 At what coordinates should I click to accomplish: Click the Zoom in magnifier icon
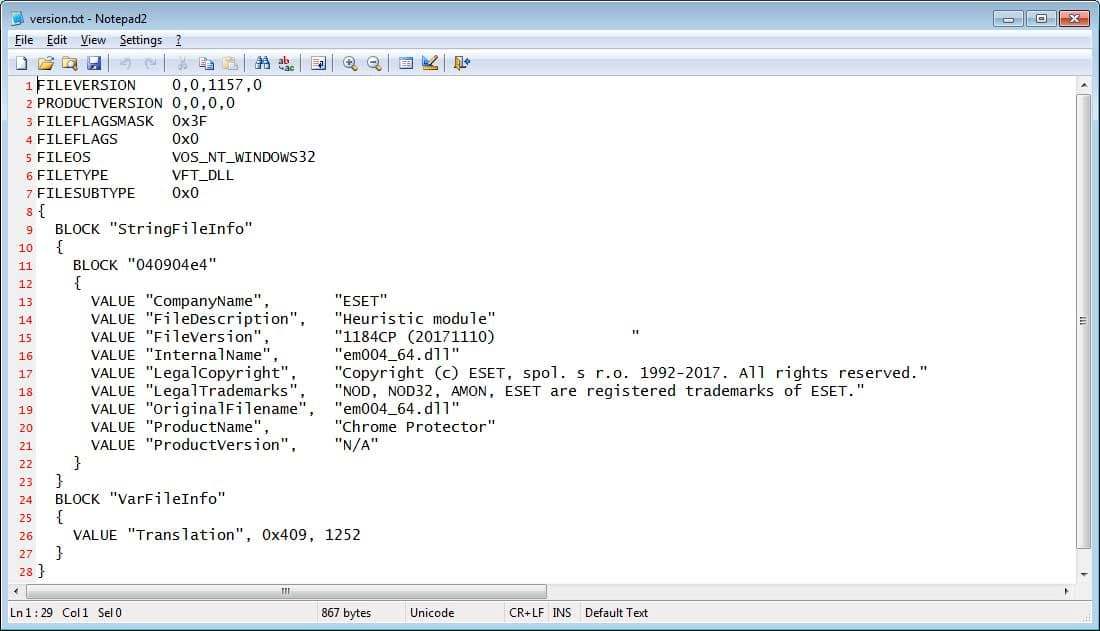point(350,63)
